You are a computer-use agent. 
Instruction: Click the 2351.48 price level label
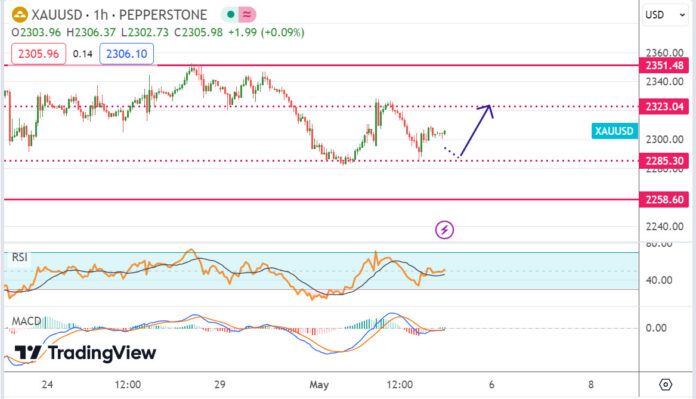(664, 66)
